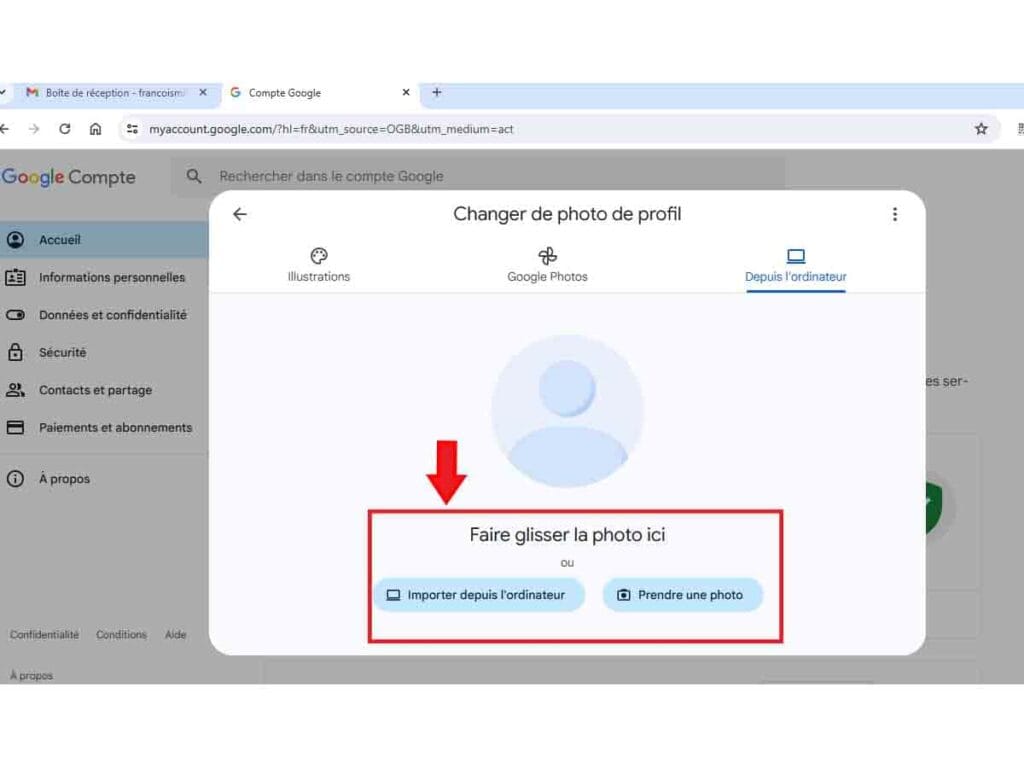Click the browser home icon
The height and width of the screenshot is (768, 1024).
tap(96, 129)
